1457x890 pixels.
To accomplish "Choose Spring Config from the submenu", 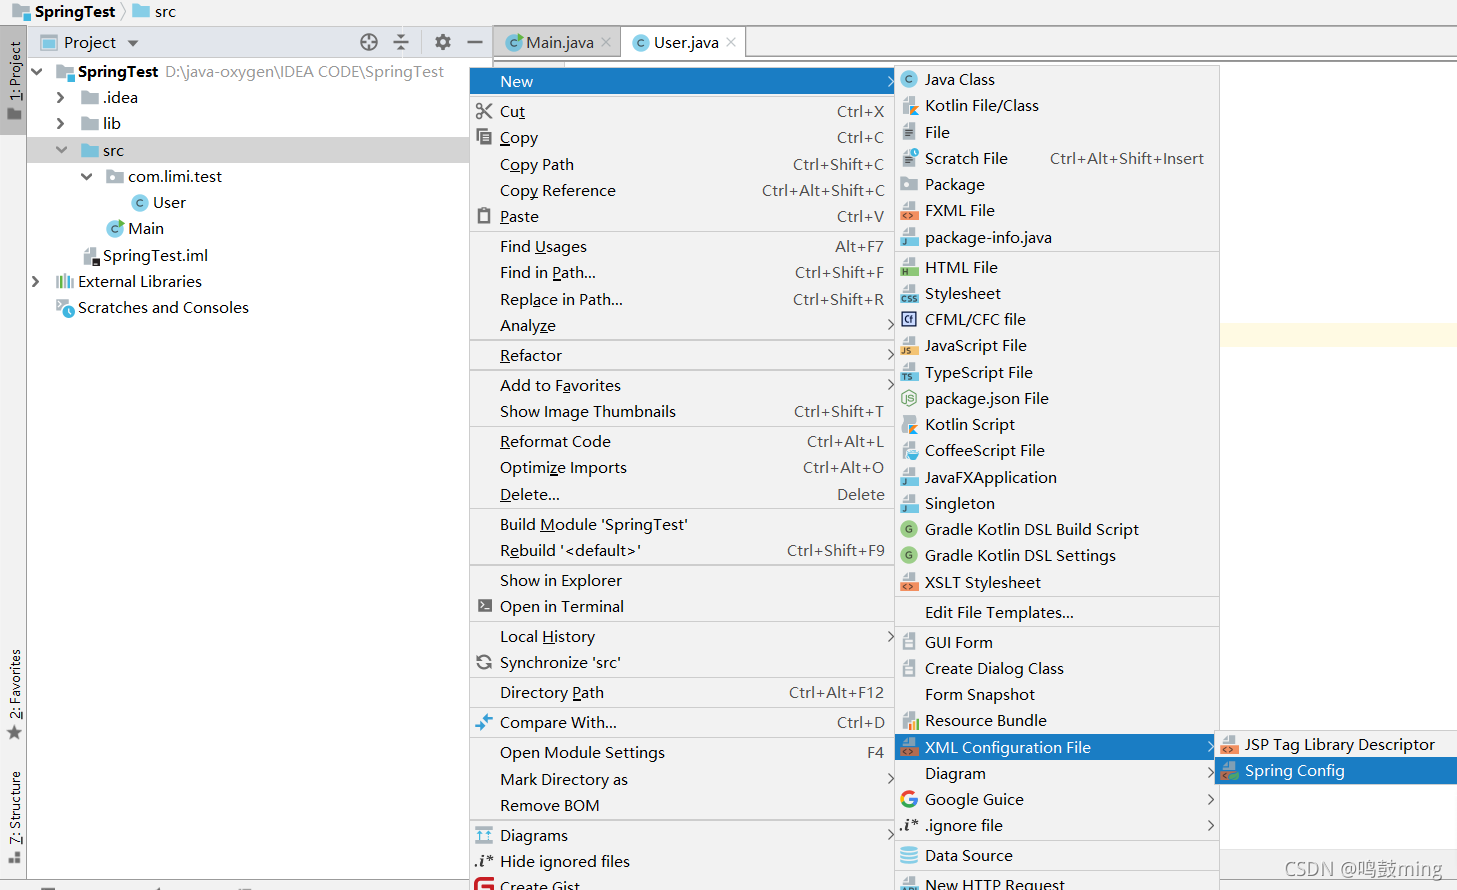I will 1336,770.
